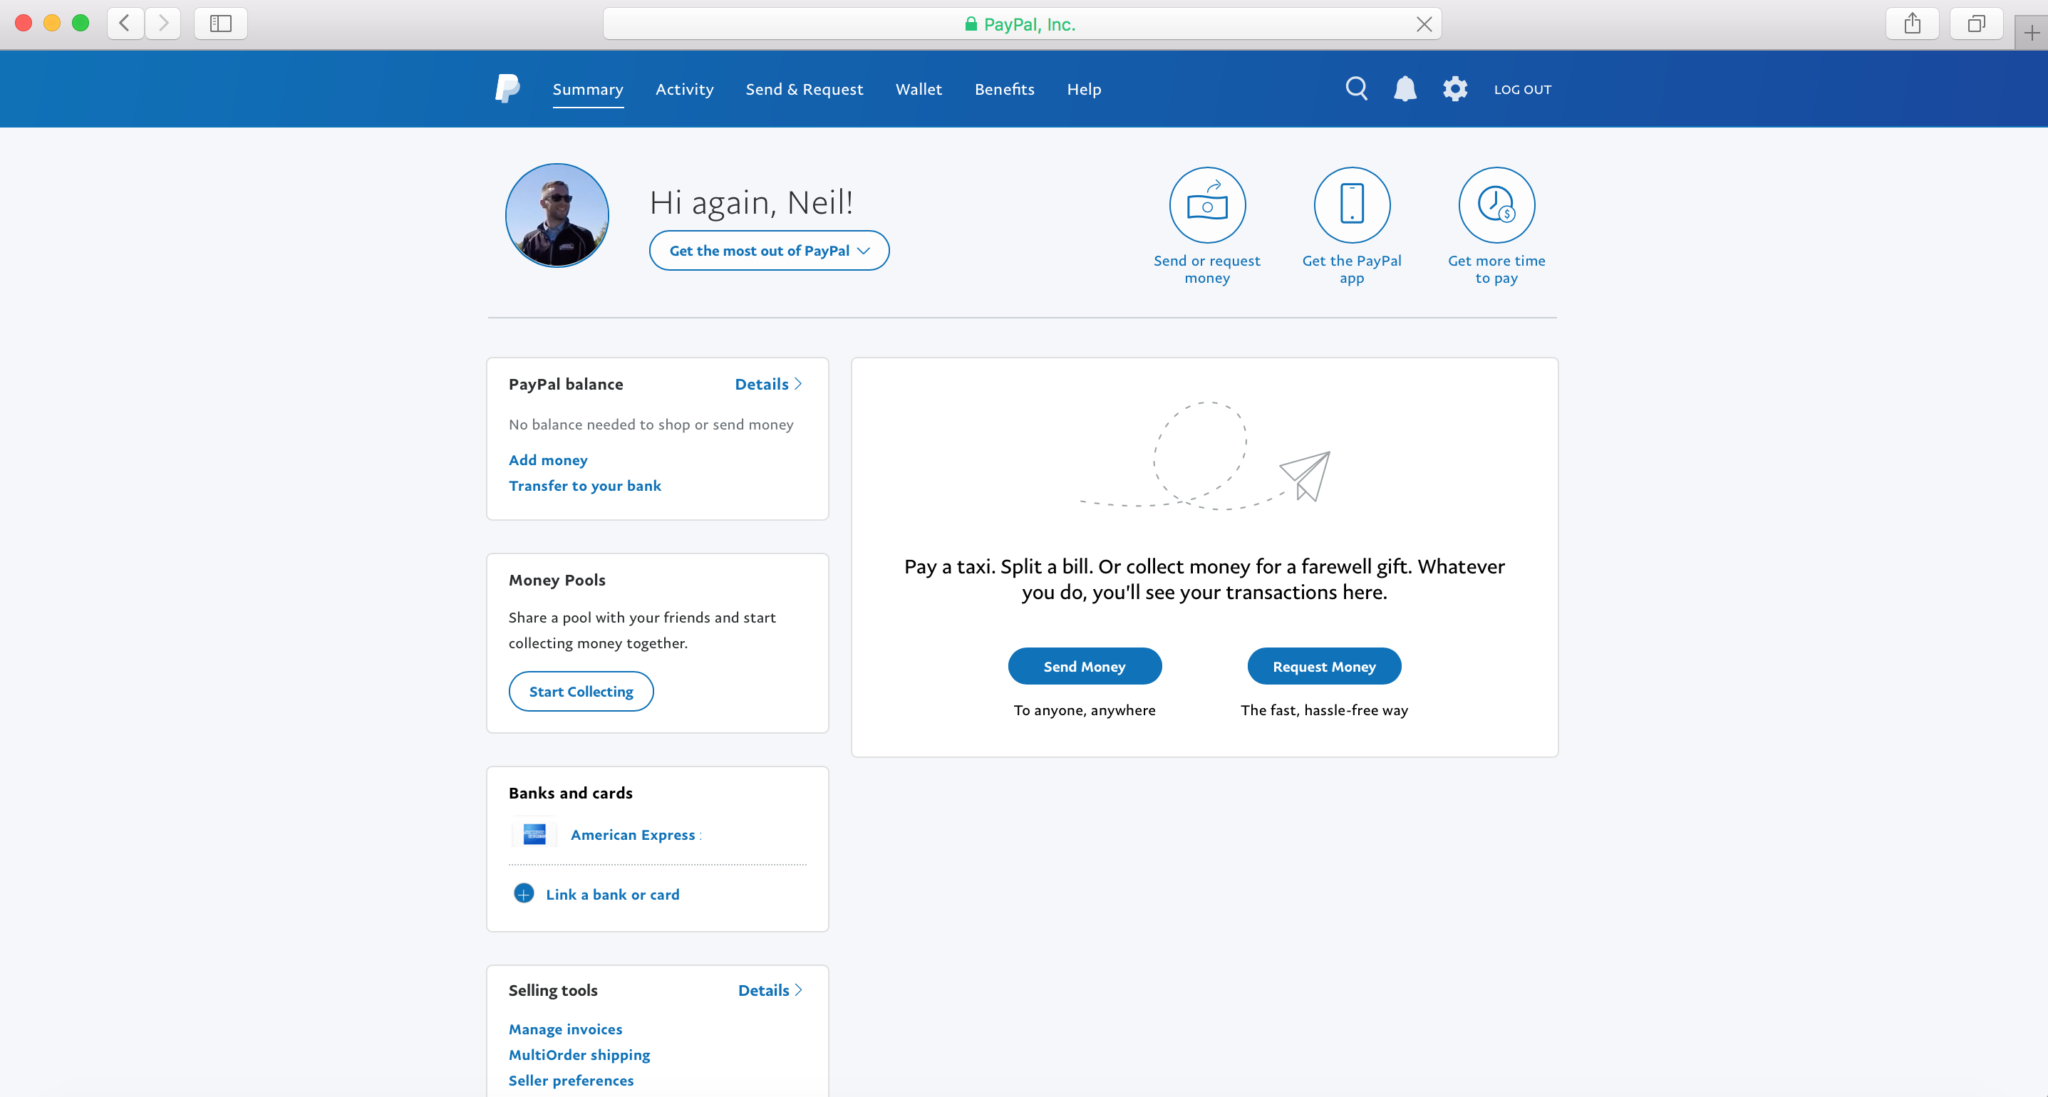Click the 'Selling tools' heading

click(553, 990)
